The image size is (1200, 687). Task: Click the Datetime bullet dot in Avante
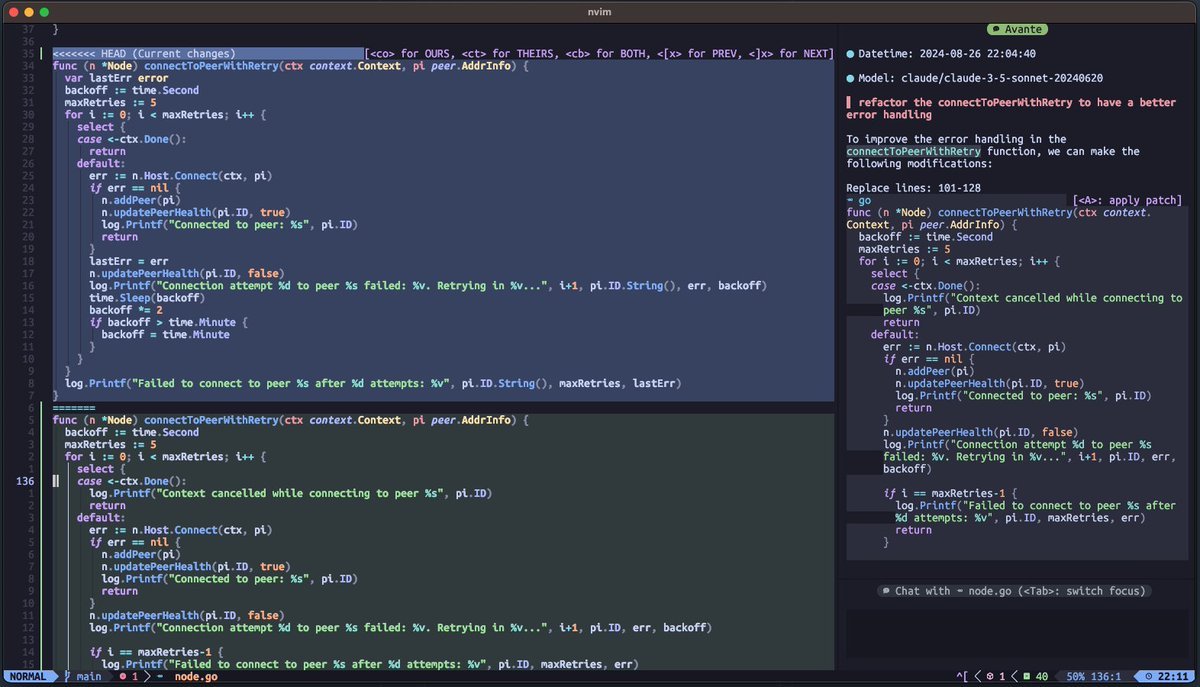(850, 54)
